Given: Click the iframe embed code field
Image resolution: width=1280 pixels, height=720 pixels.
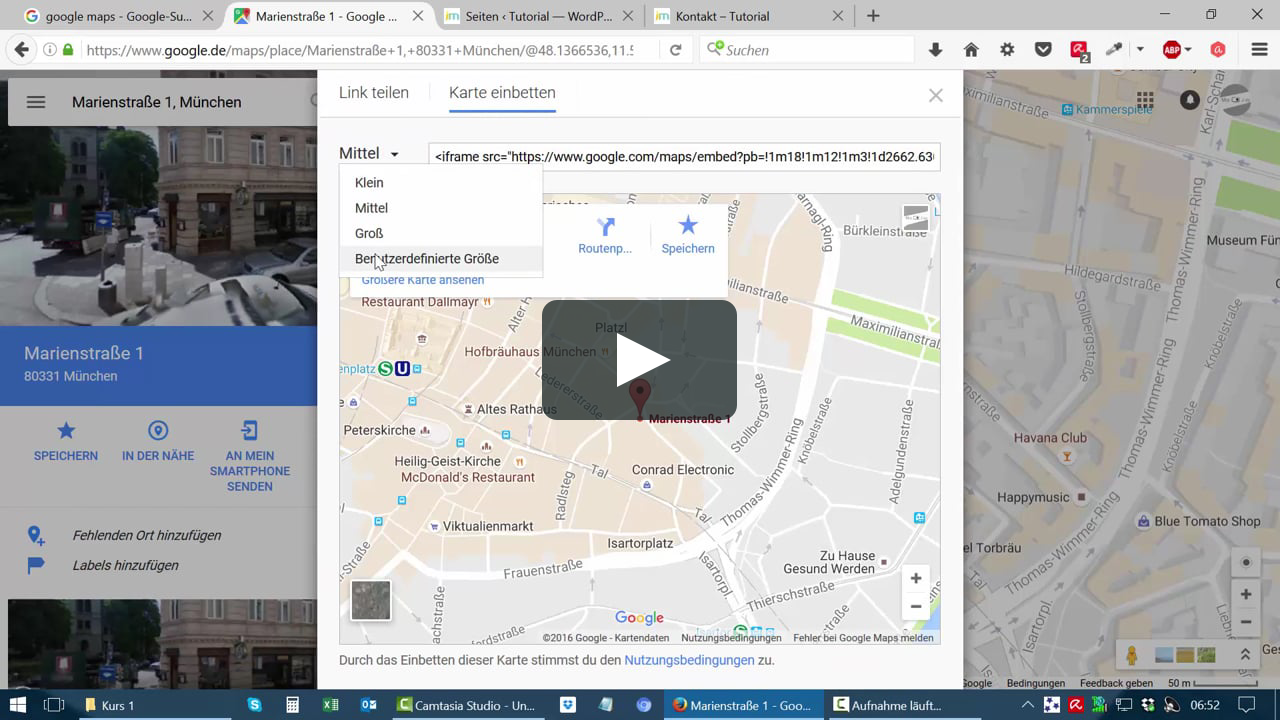Looking at the screenshot, I should point(684,157).
